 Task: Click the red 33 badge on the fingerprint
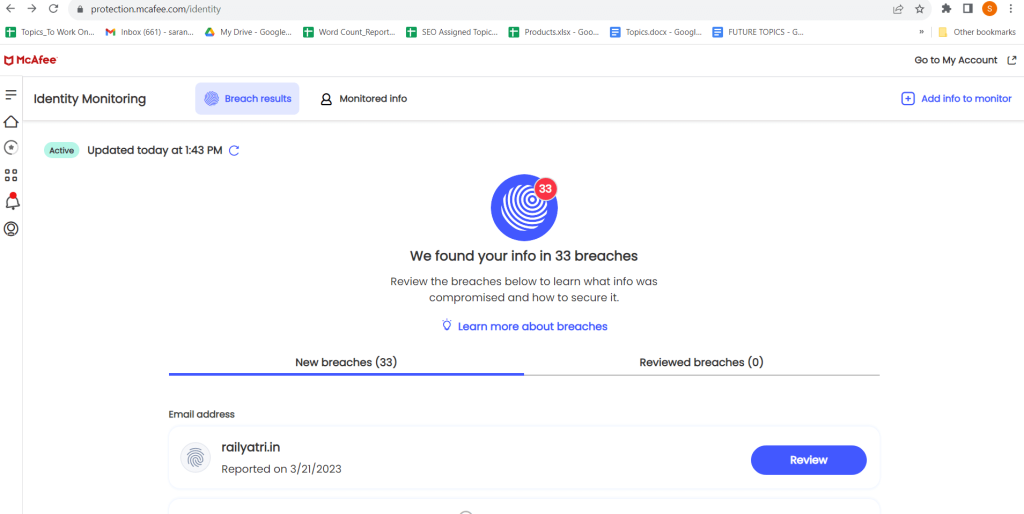pos(546,189)
